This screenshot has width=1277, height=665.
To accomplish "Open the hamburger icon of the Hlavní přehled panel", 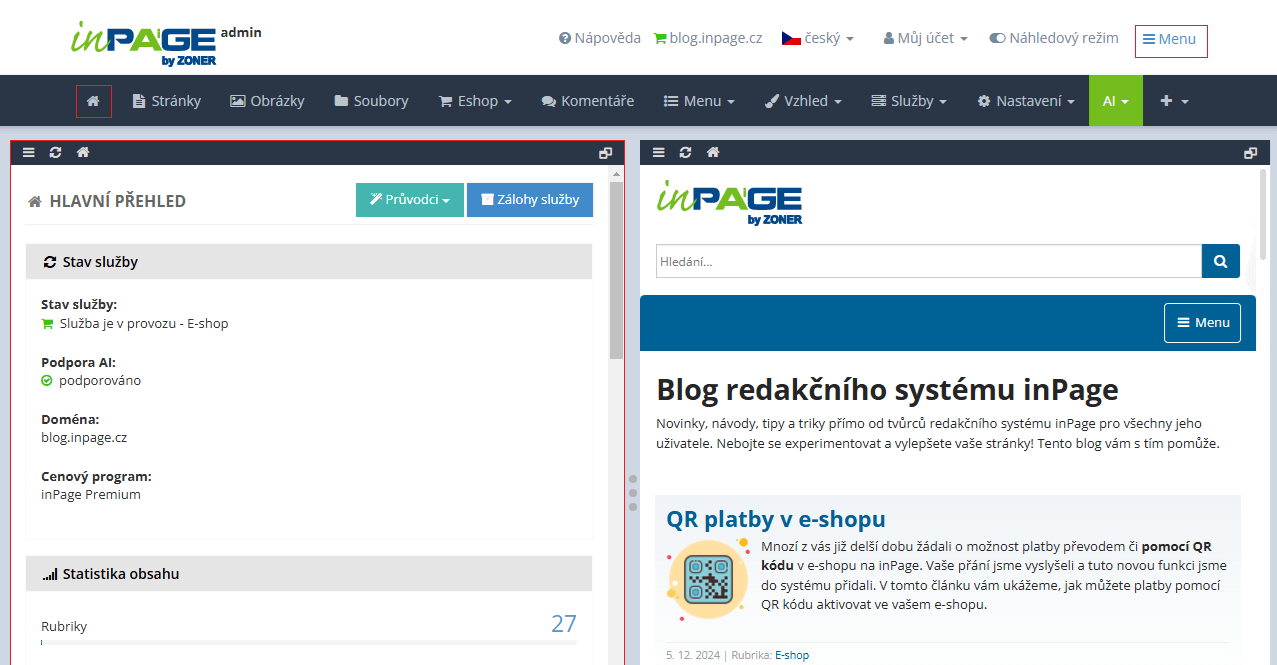I will click(29, 153).
